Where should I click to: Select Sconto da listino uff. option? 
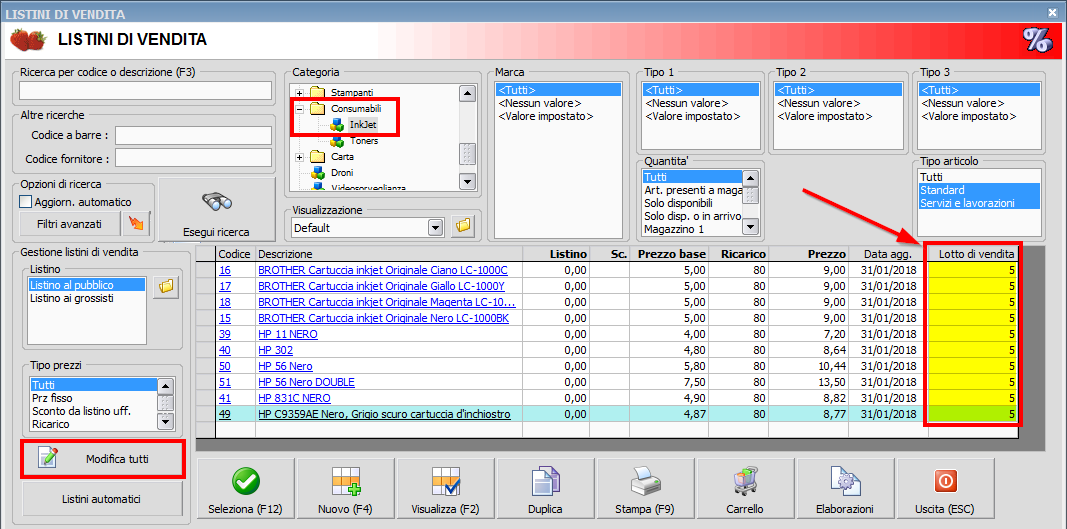(x=93, y=411)
